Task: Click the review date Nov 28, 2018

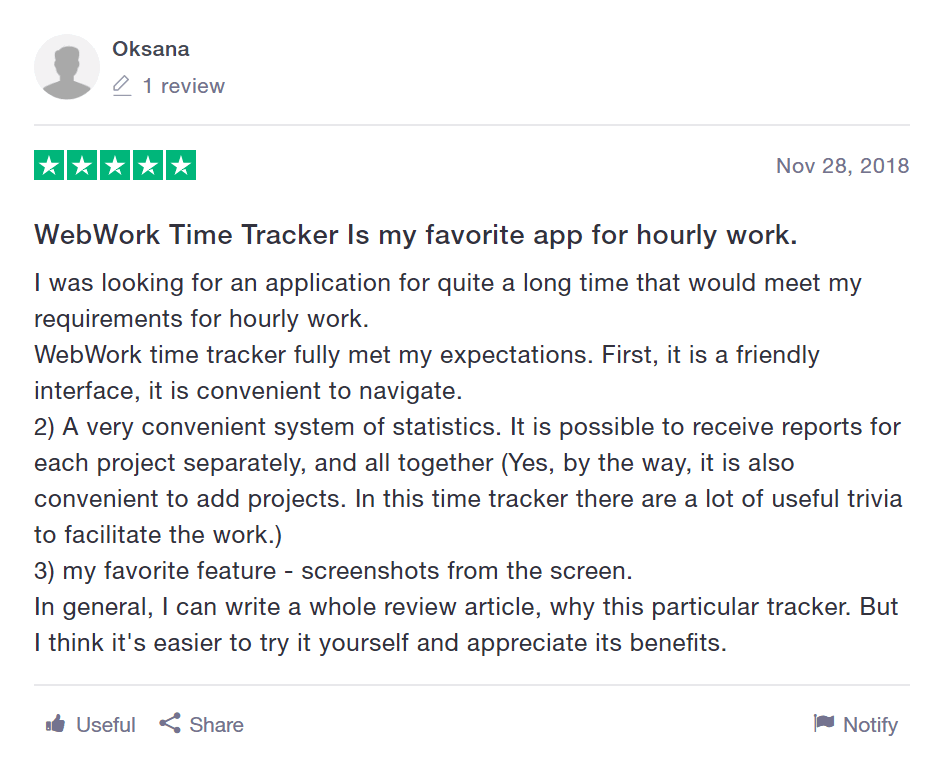Action: click(843, 166)
